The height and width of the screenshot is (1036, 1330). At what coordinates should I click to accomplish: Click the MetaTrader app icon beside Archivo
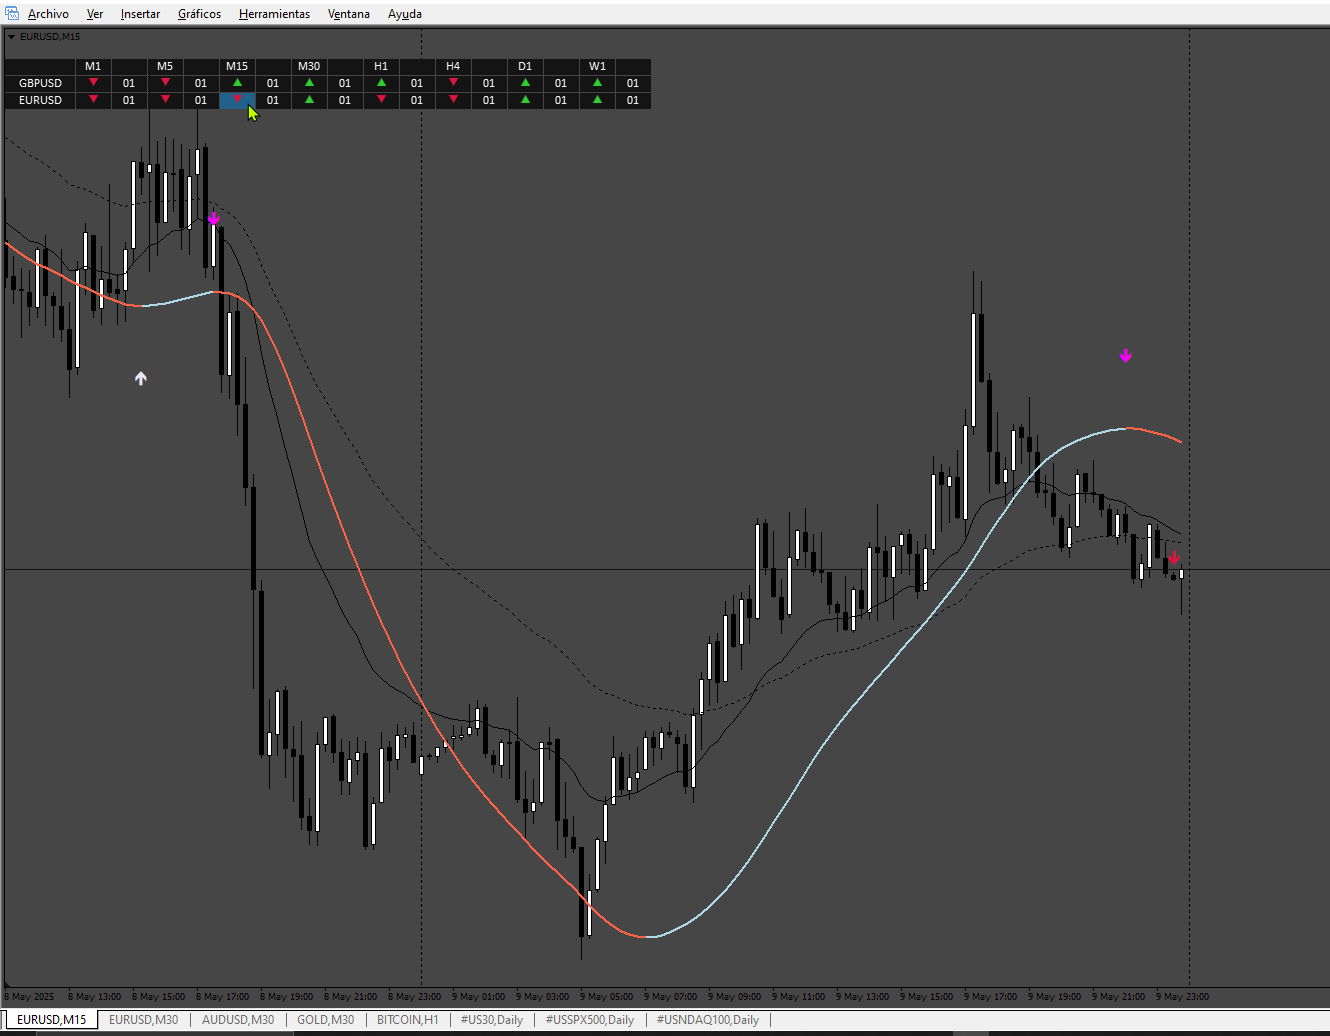point(12,13)
